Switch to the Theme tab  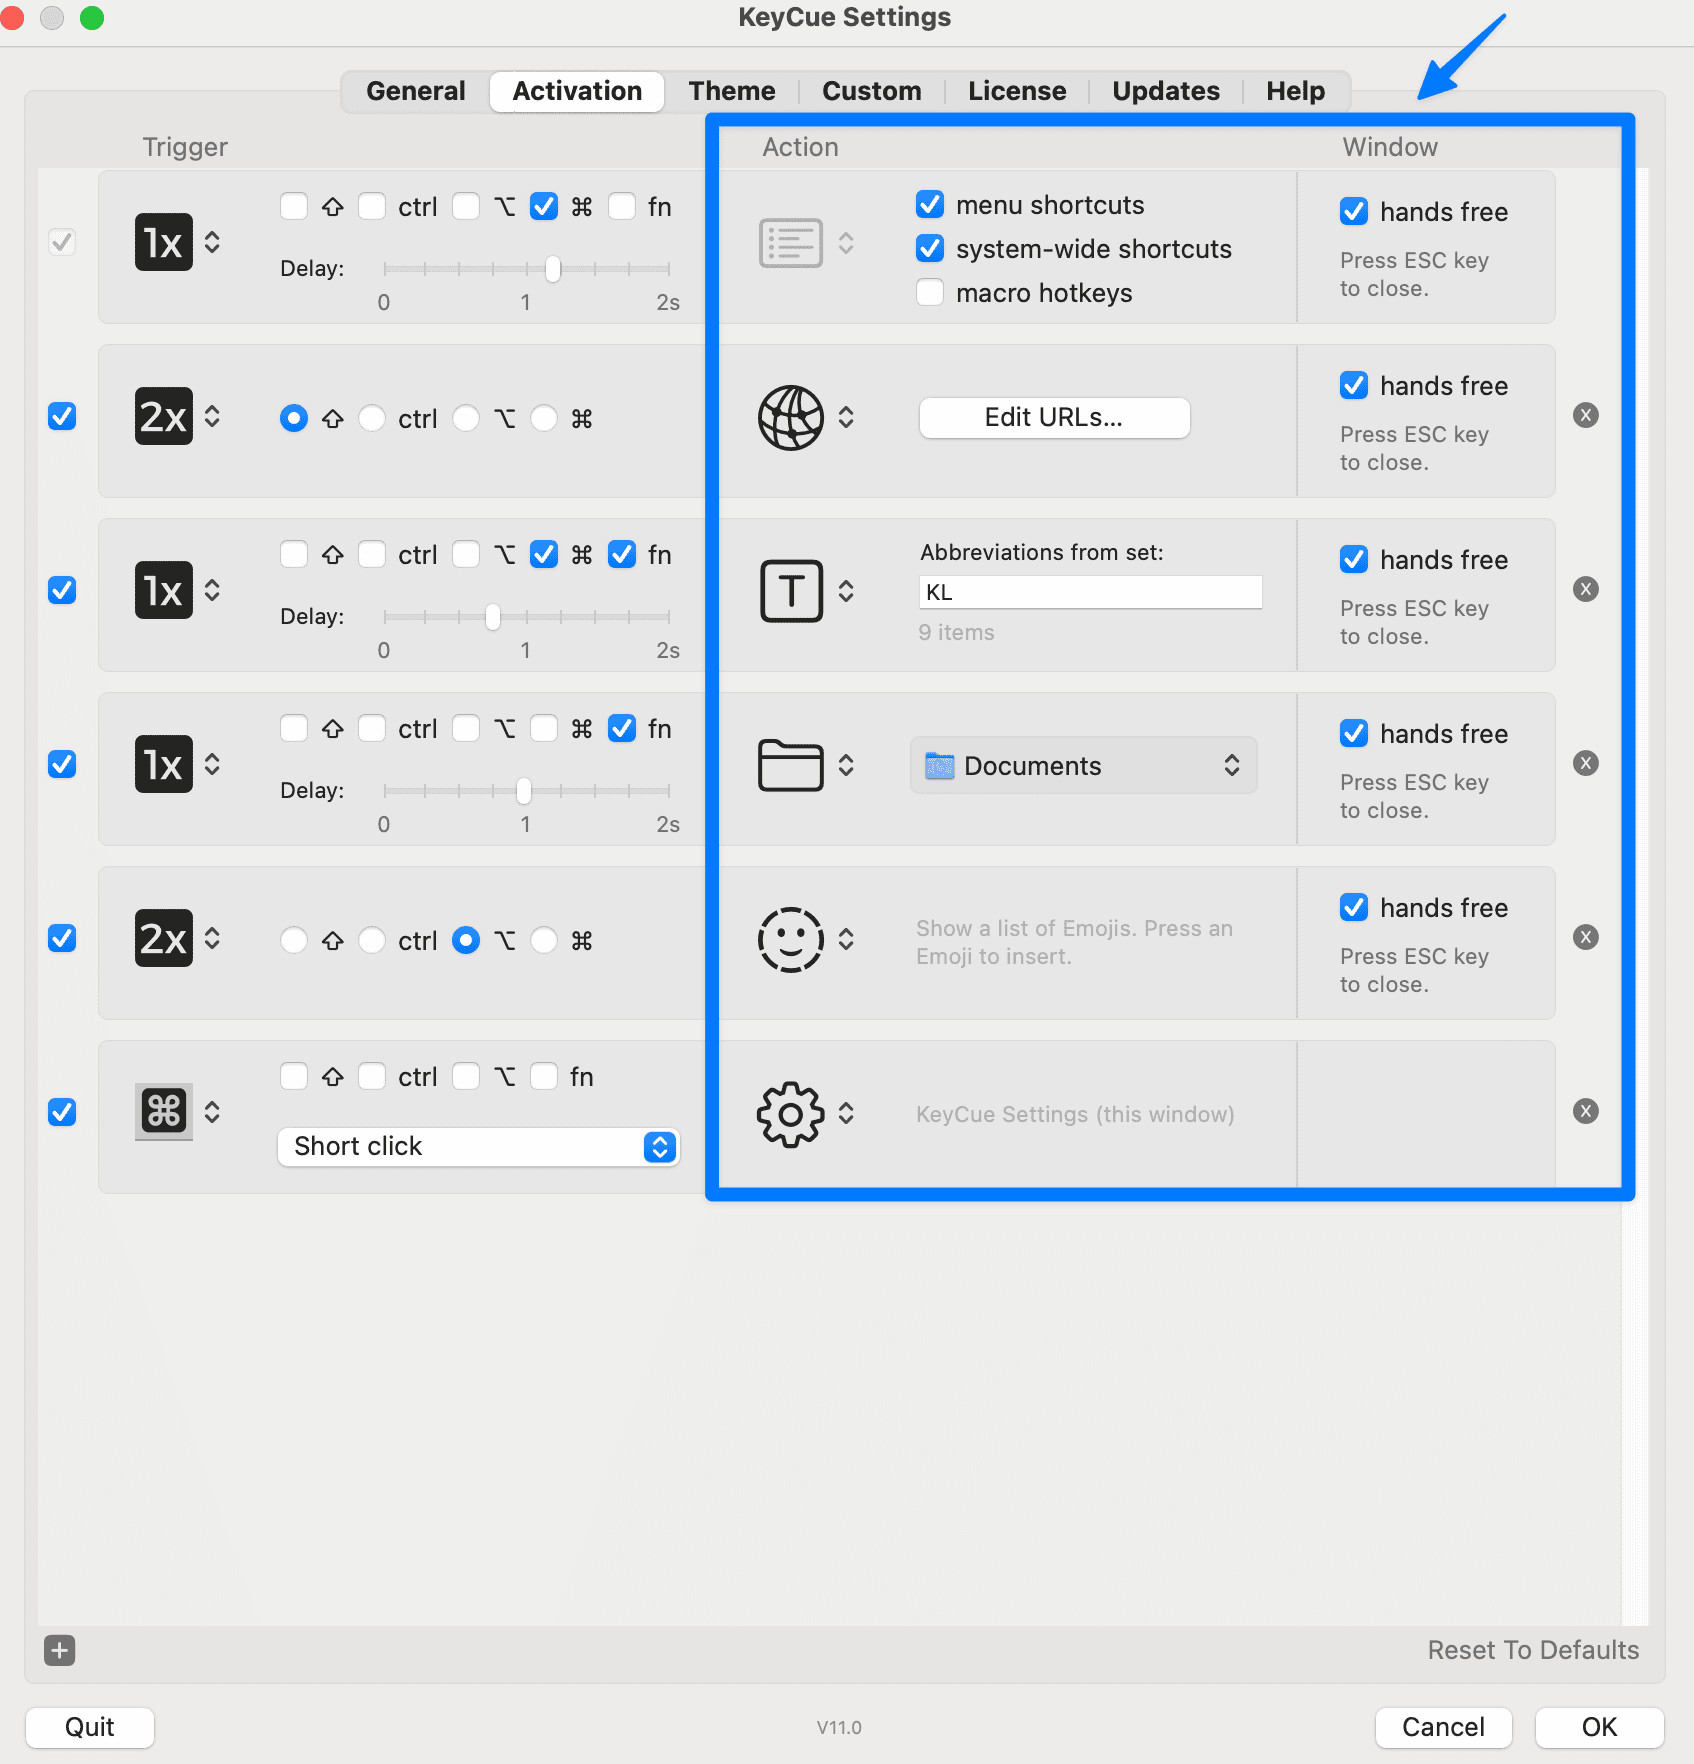point(732,91)
